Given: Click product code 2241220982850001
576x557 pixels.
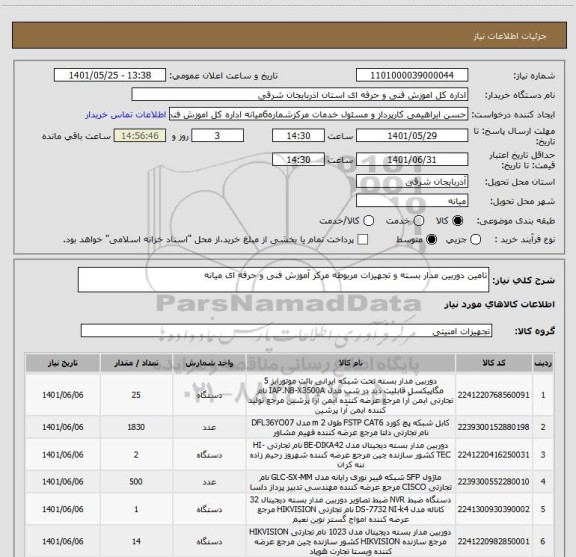Looking at the screenshot, I should click(x=494, y=542).
